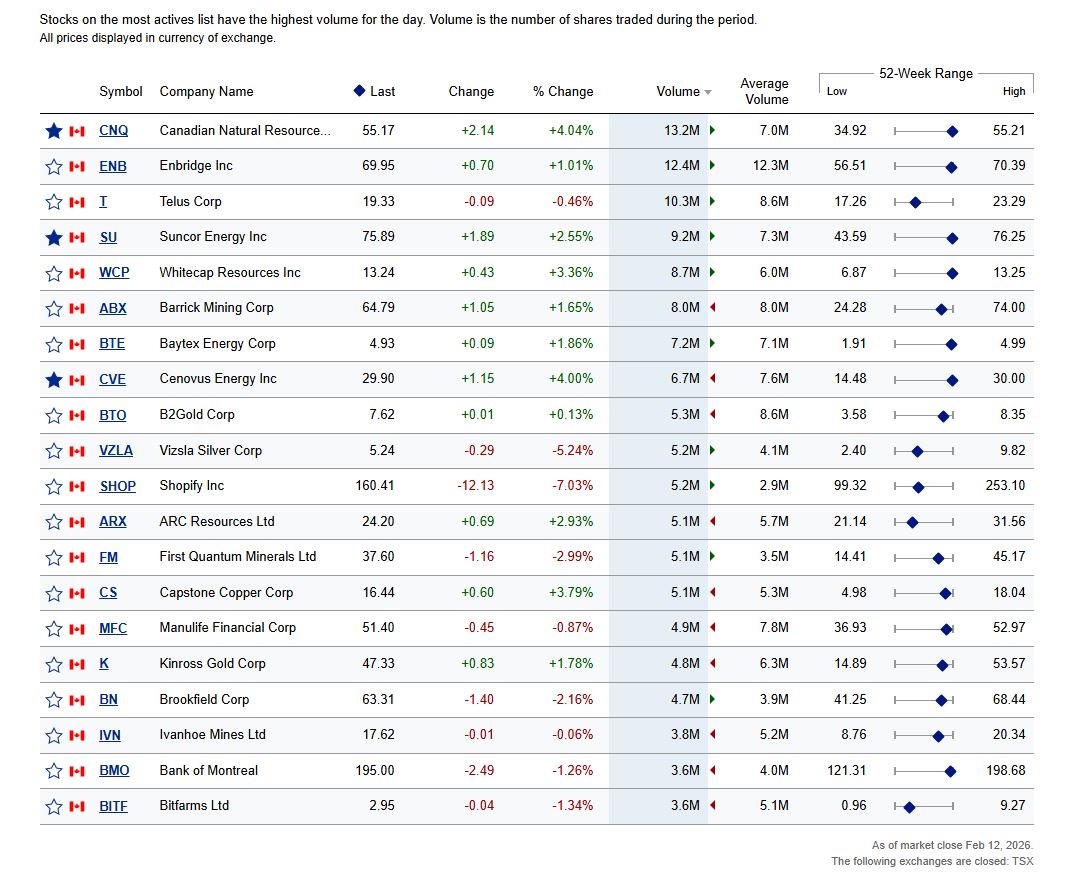
Task: Click the star icon for ARC Resources
Action: [x=54, y=522]
